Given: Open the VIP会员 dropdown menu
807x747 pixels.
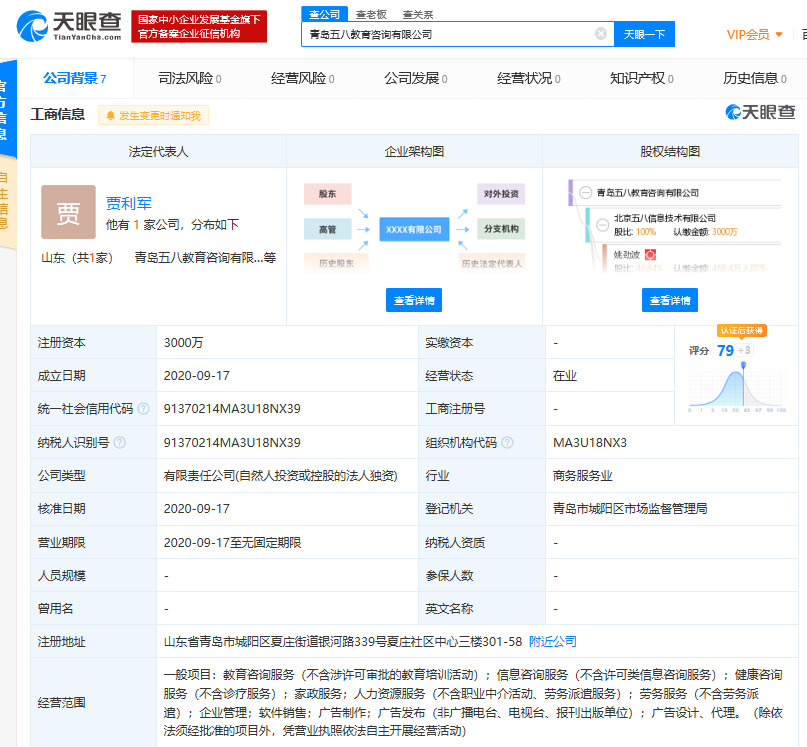Looking at the screenshot, I should [x=754, y=35].
